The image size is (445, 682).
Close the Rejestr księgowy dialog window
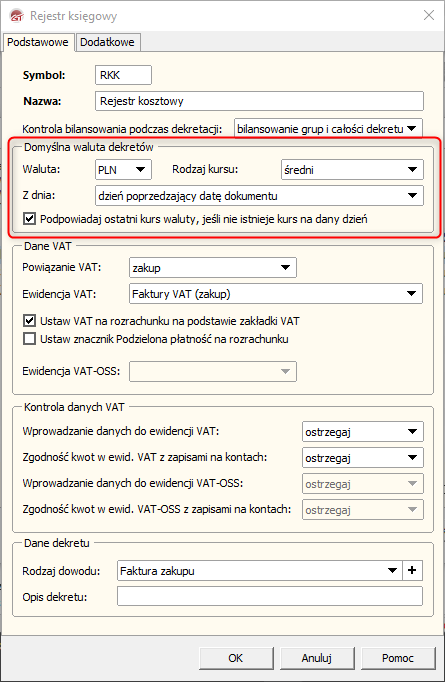point(429,15)
